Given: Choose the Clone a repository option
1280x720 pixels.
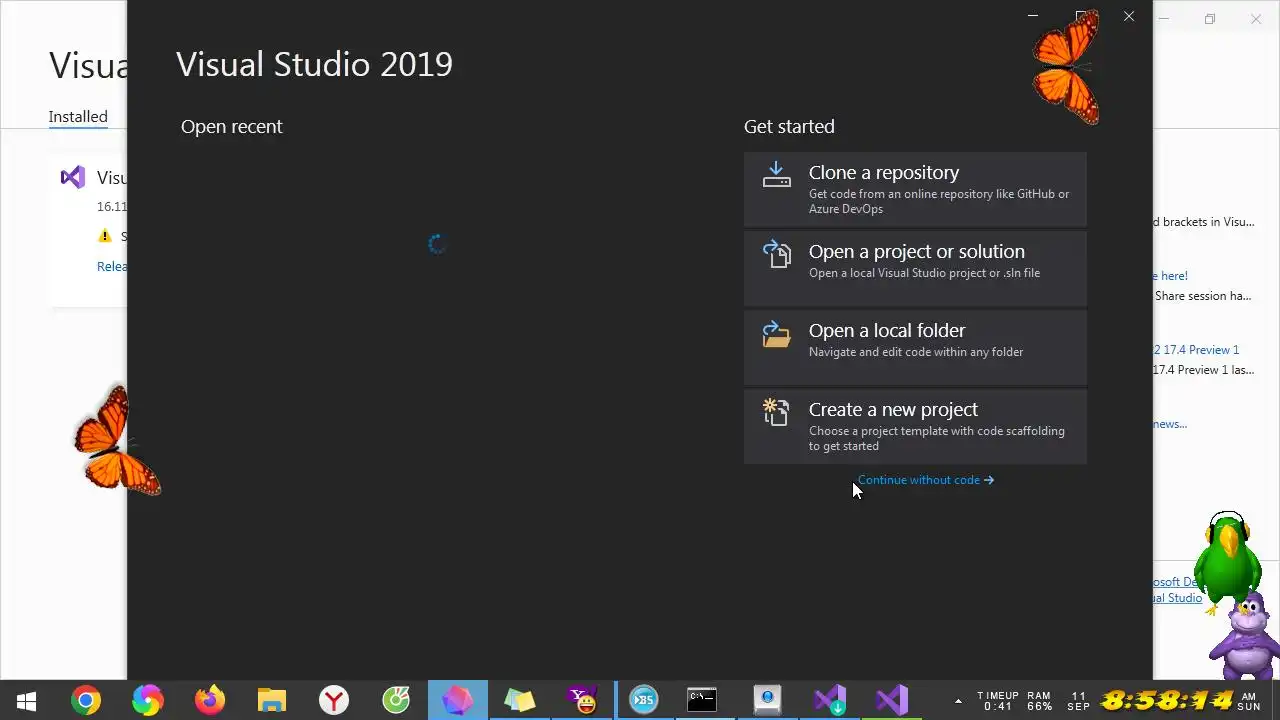Looking at the screenshot, I should click(915, 189).
